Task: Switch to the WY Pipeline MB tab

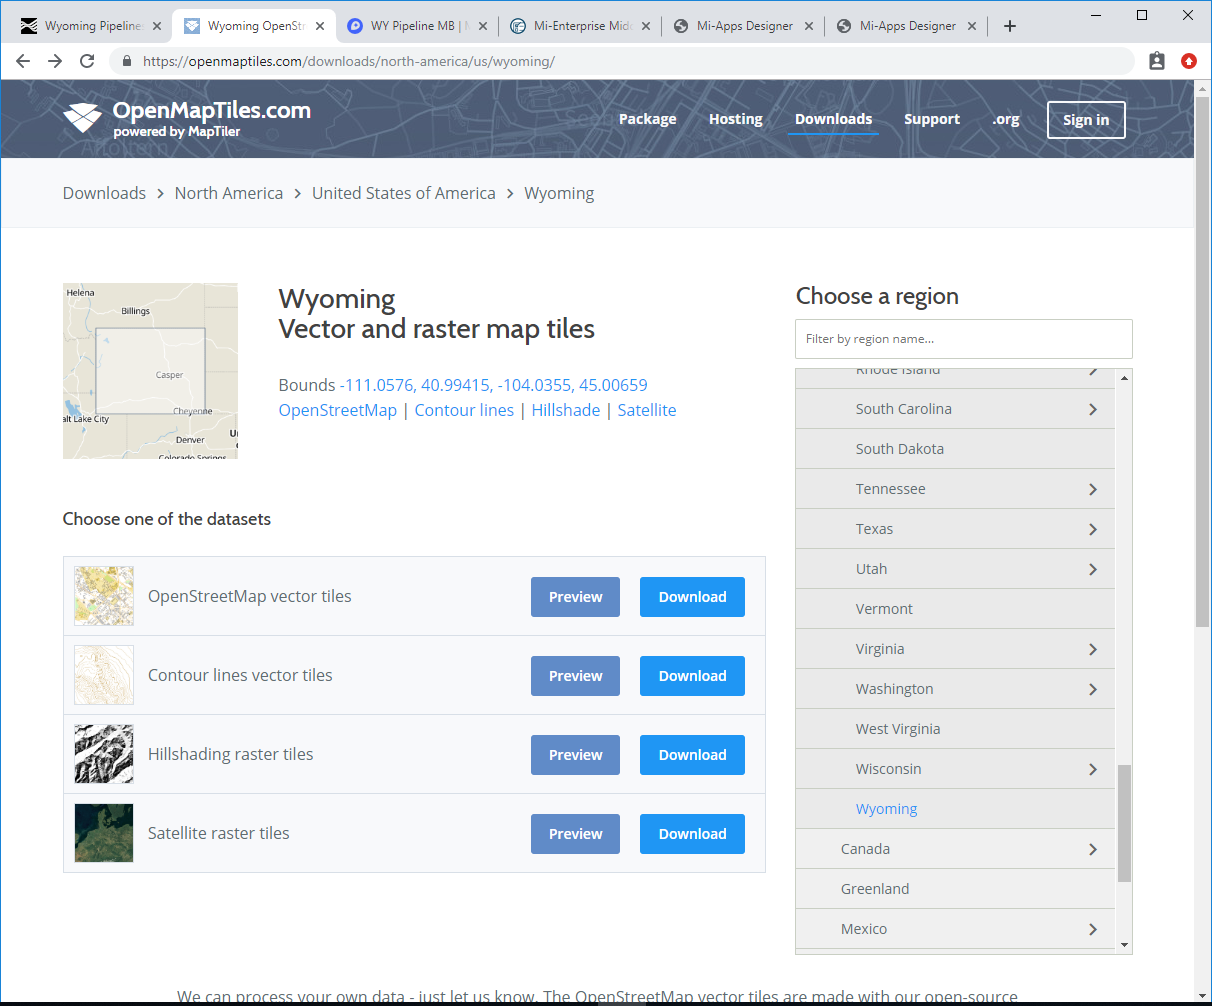Action: click(418, 26)
